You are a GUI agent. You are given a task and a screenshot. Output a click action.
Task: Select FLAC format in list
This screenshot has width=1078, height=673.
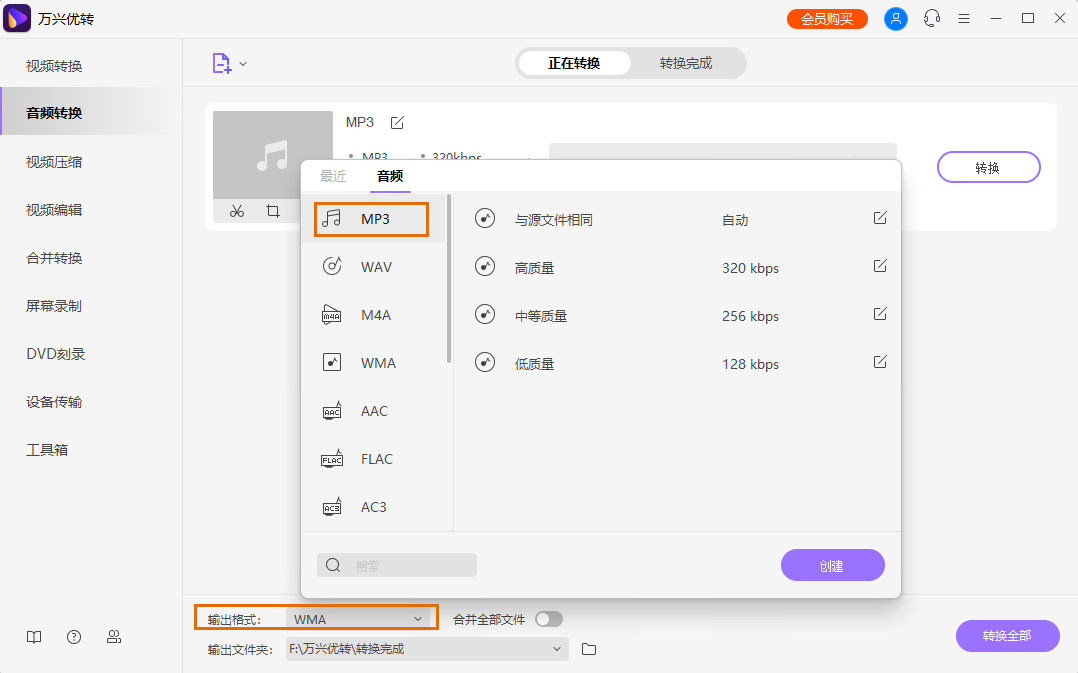375,459
